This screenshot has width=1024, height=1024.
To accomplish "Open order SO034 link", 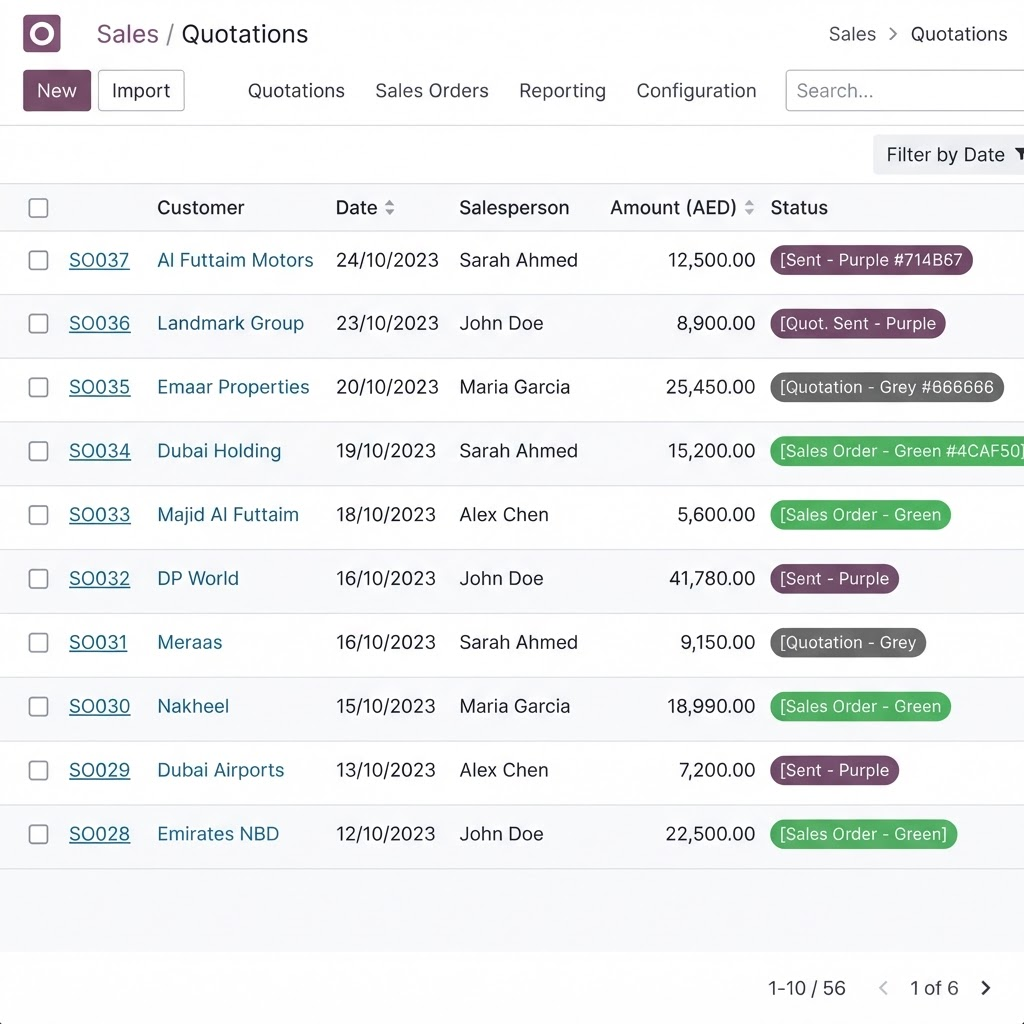I will [x=99, y=451].
